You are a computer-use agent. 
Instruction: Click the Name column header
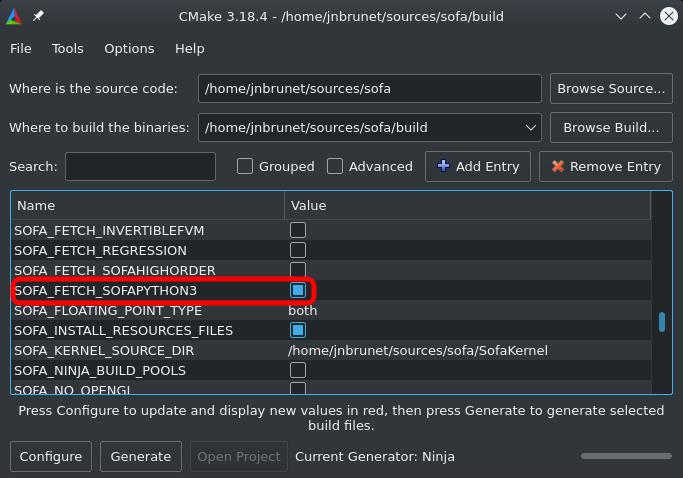coord(148,206)
